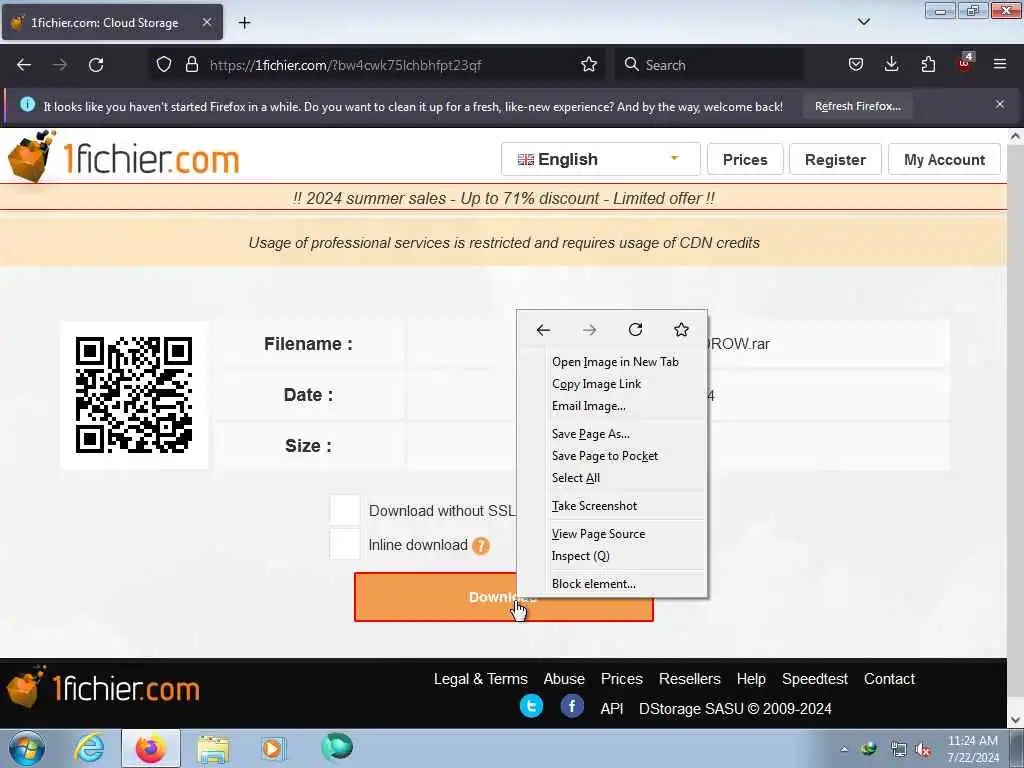The image size is (1024, 768).
Task: Expand the list all tabs chevron
Action: [863, 22]
